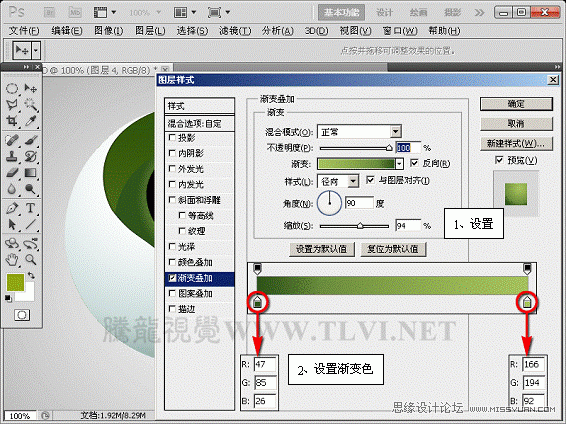
Task: Enable the 颜色叠加 color overlay checkbox
Action: coord(172,262)
